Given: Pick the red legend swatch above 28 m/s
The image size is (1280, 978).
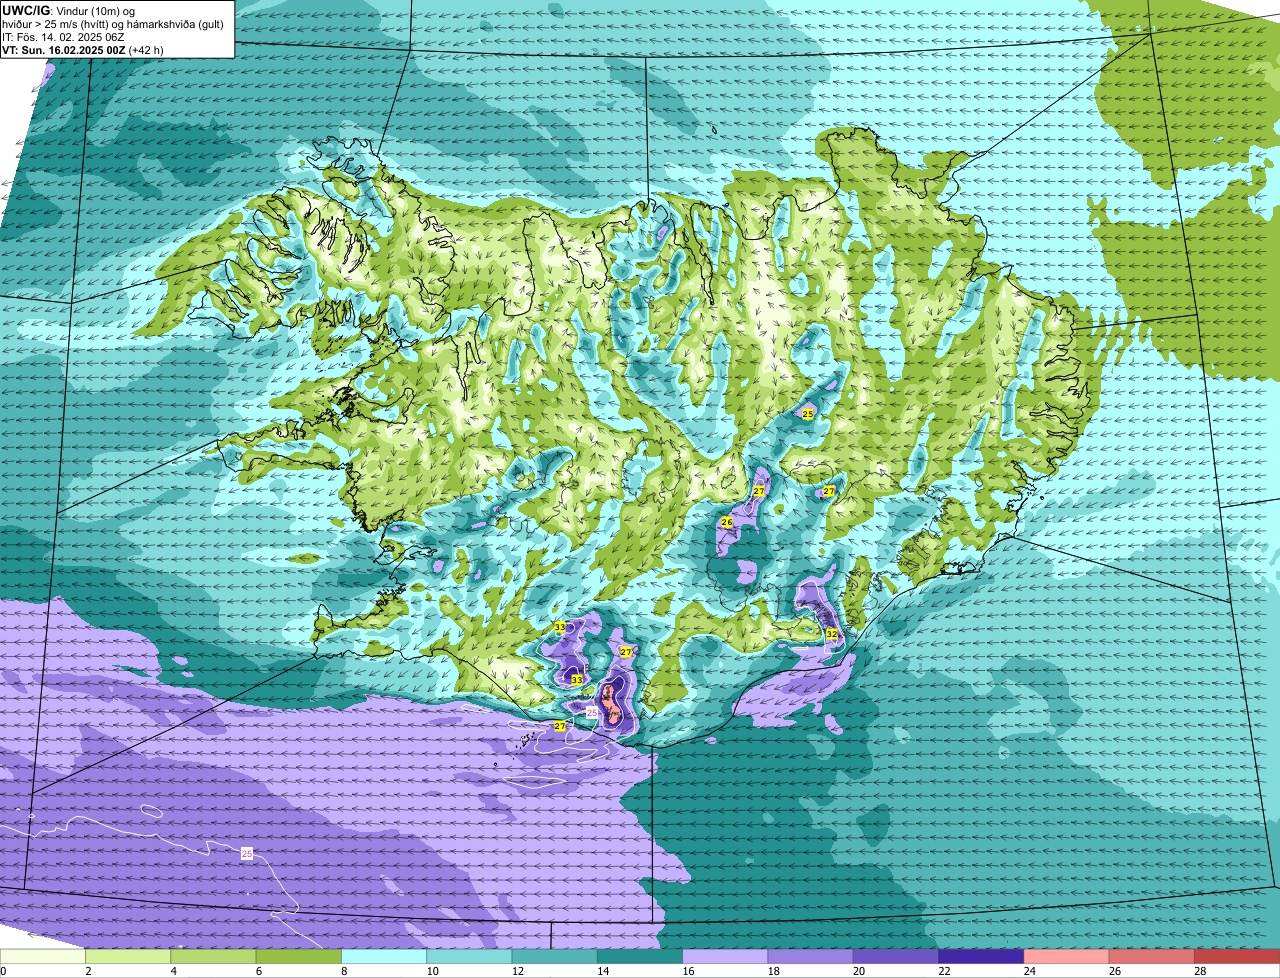Looking at the screenshot, I should [1237, 957].
